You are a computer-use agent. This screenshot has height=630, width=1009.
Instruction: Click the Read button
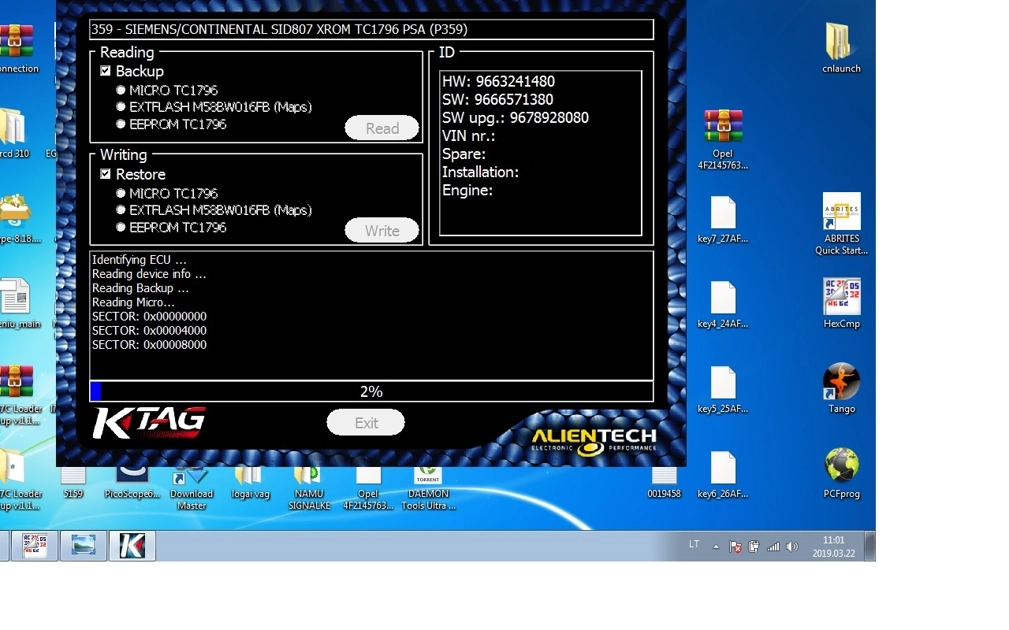(382, 128)
